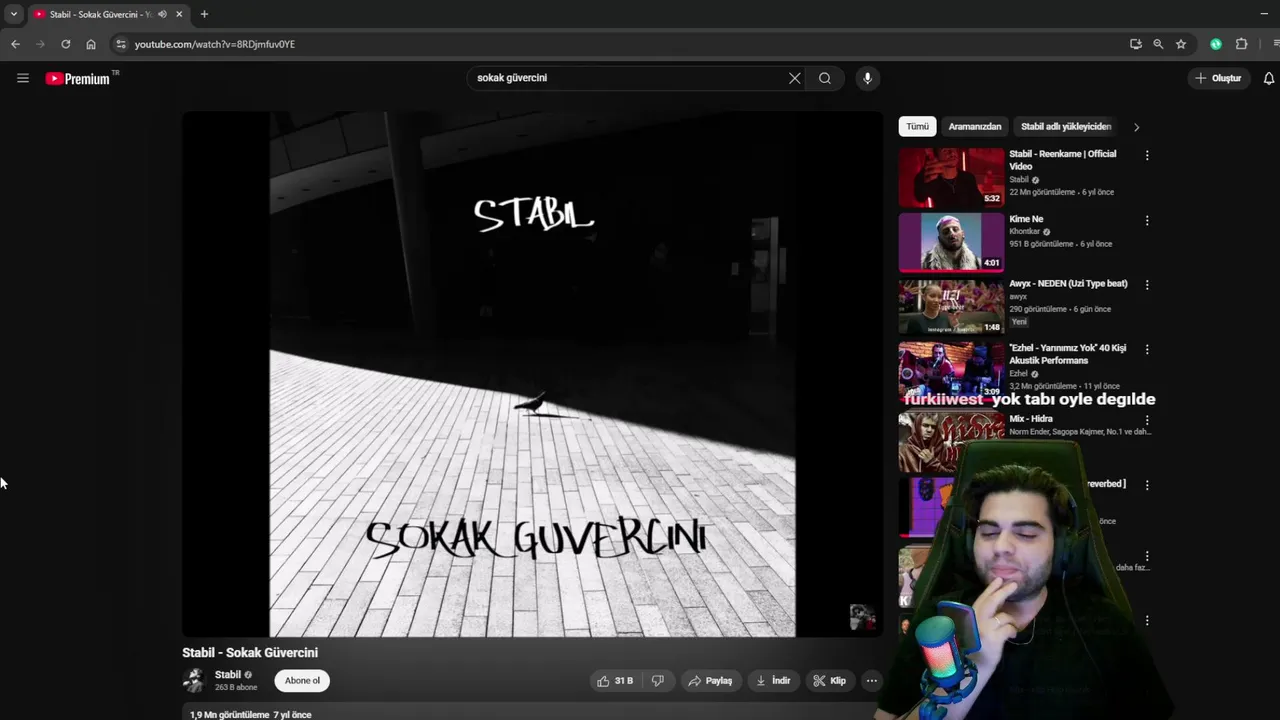Open Stabil - Reenkarne video thumbnail

pyautogui.click(x=951, y=177)
